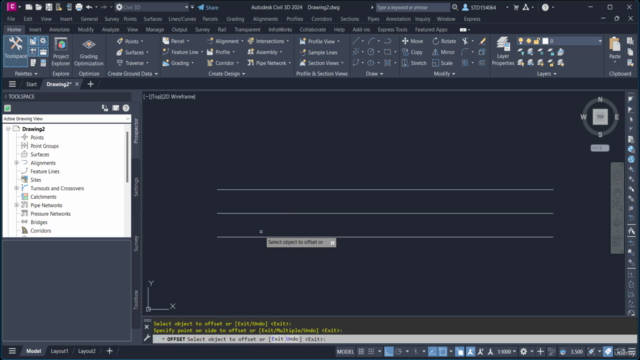Screen dimensions: 640x360
Task: Expand the Draw panel dropdown
Action: click(374, 74)
